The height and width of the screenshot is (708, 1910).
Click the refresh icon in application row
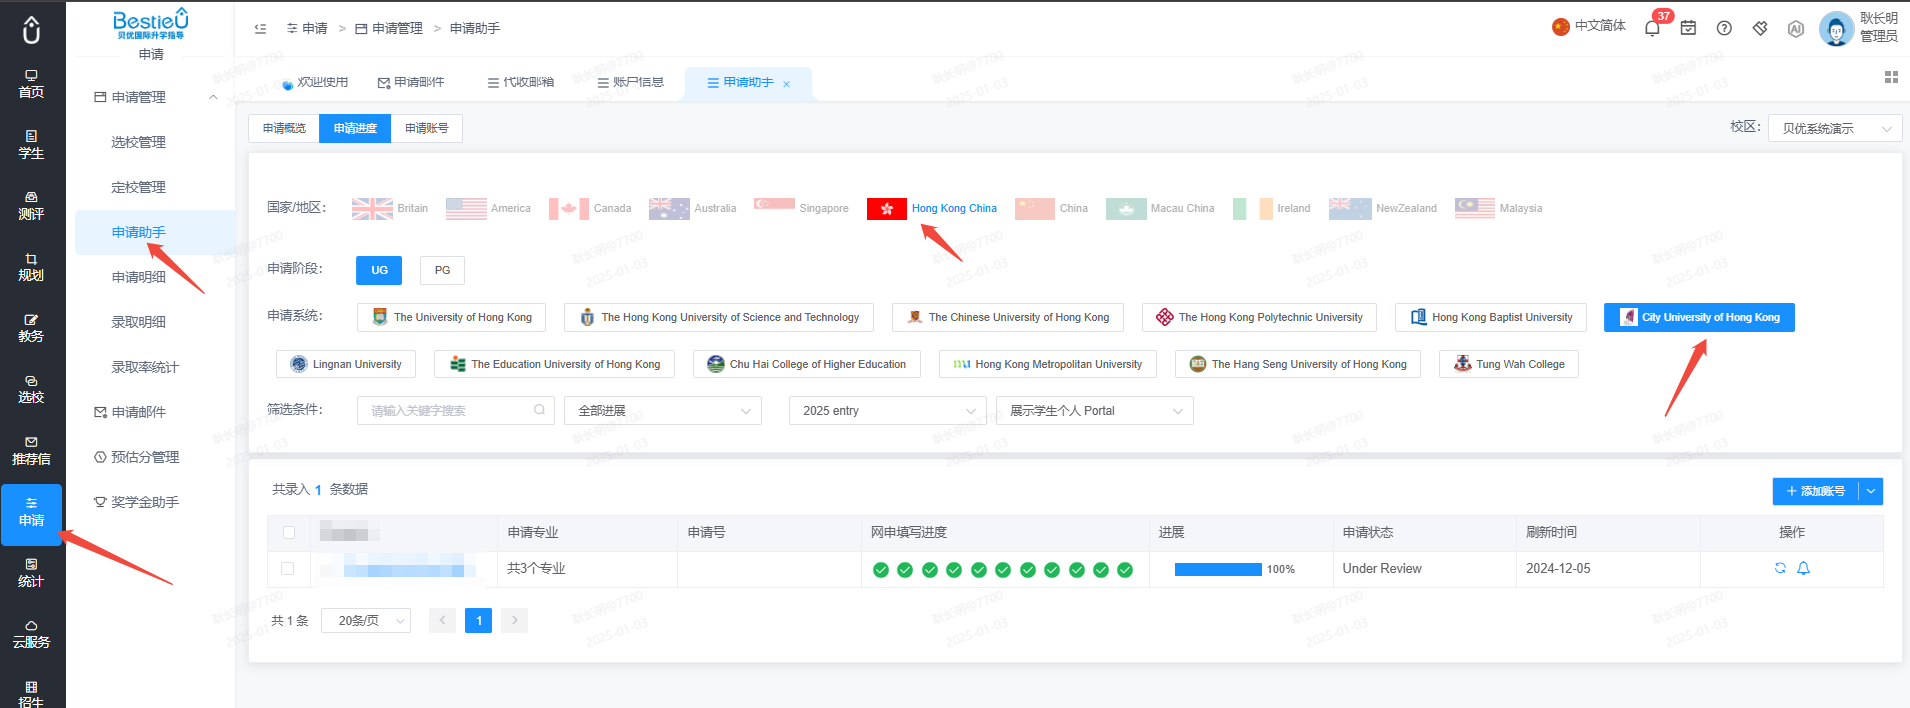point(1780,568)
